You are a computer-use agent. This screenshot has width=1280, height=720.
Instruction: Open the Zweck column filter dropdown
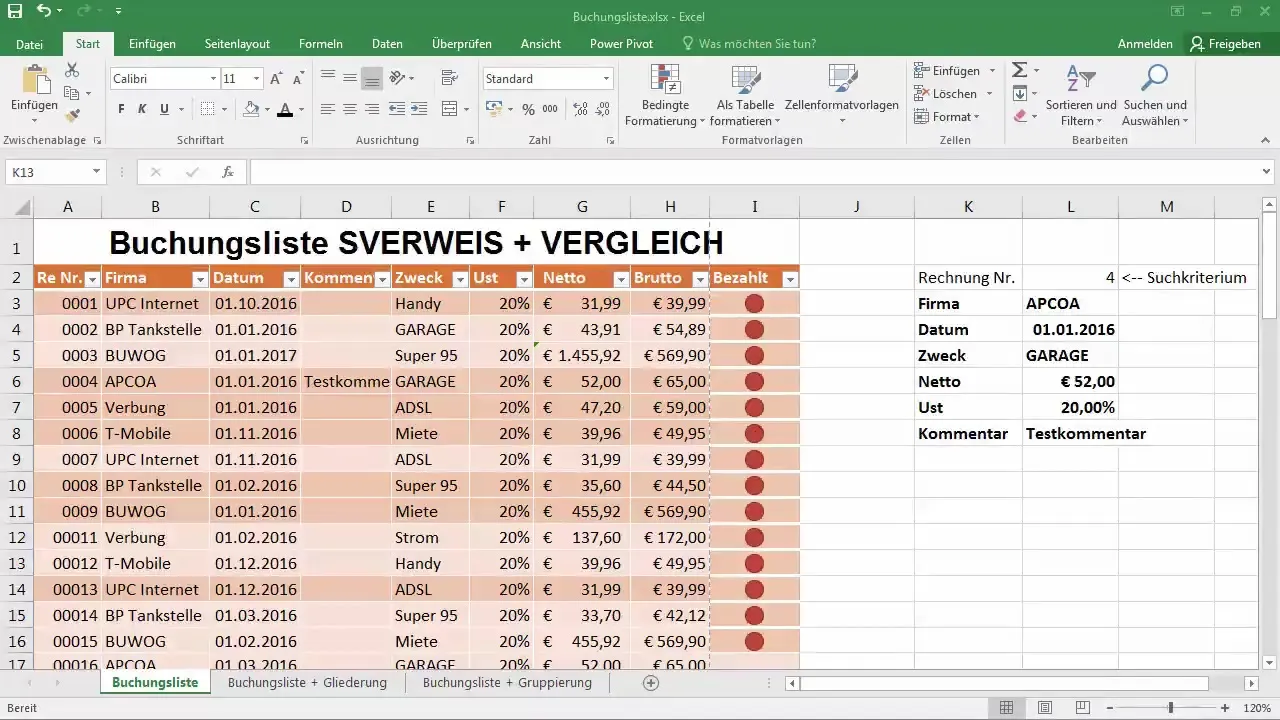click(460, 279)
